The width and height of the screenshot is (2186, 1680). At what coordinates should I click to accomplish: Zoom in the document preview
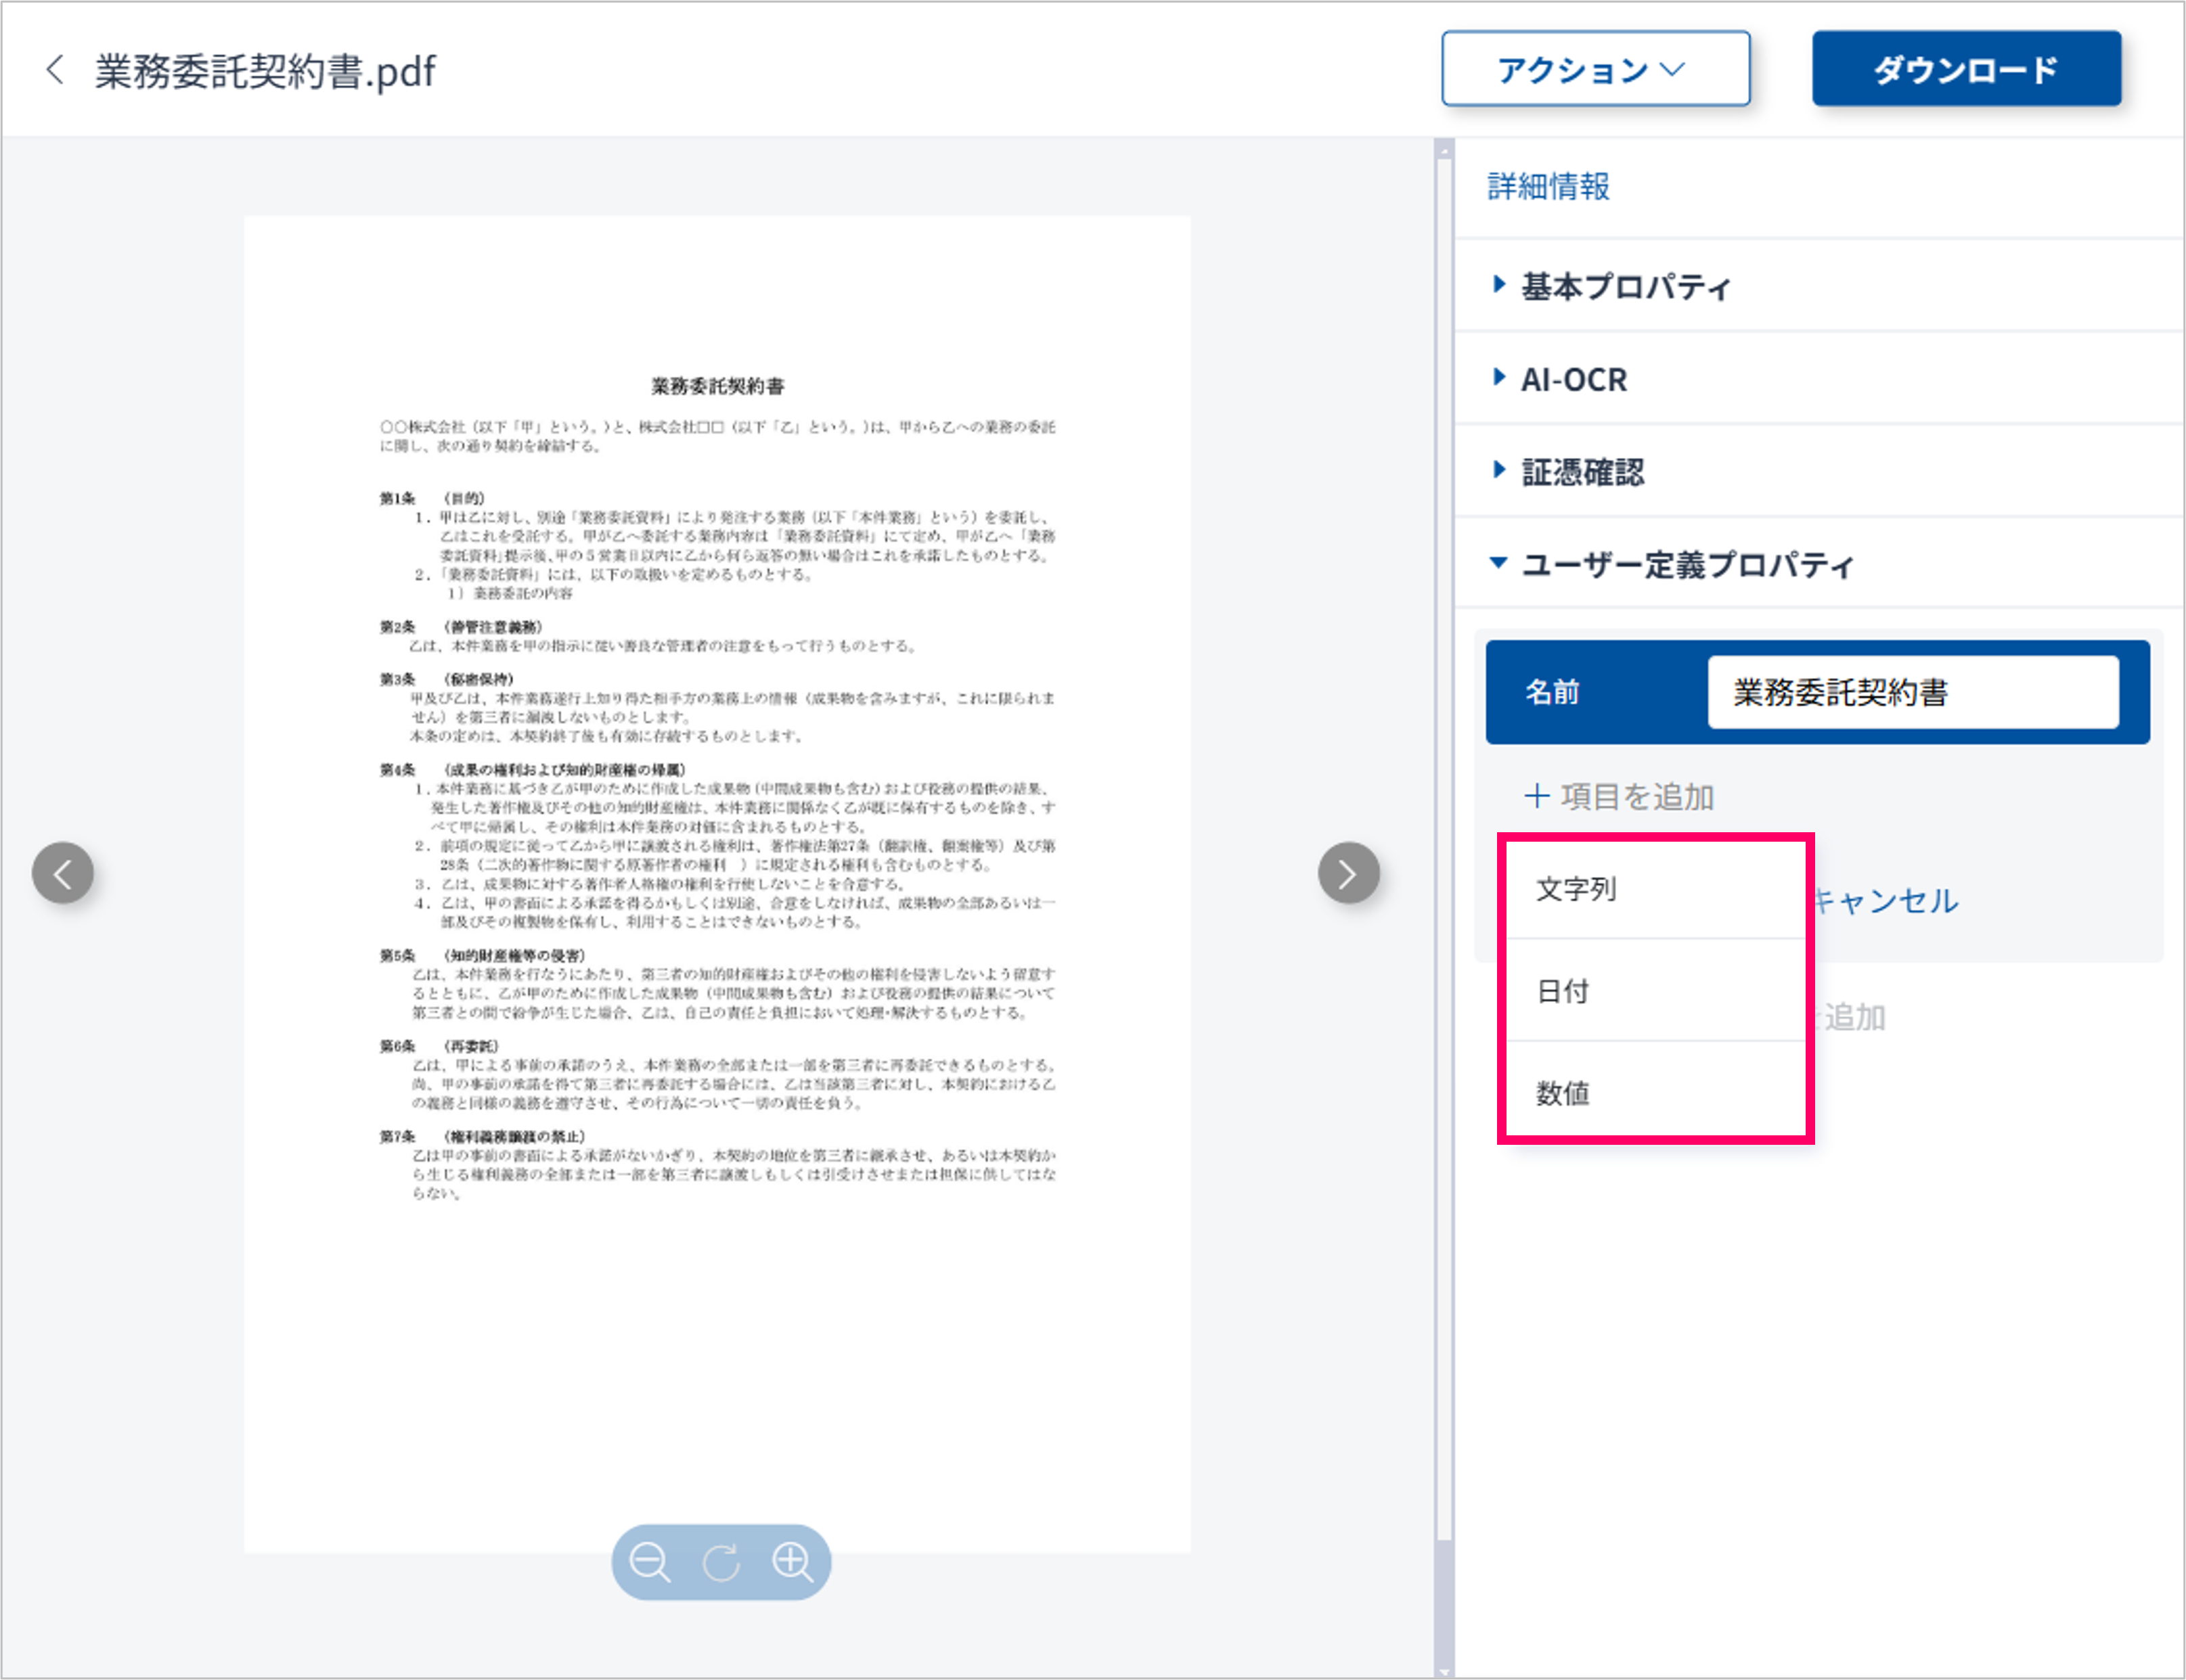tap(793, 1561)
